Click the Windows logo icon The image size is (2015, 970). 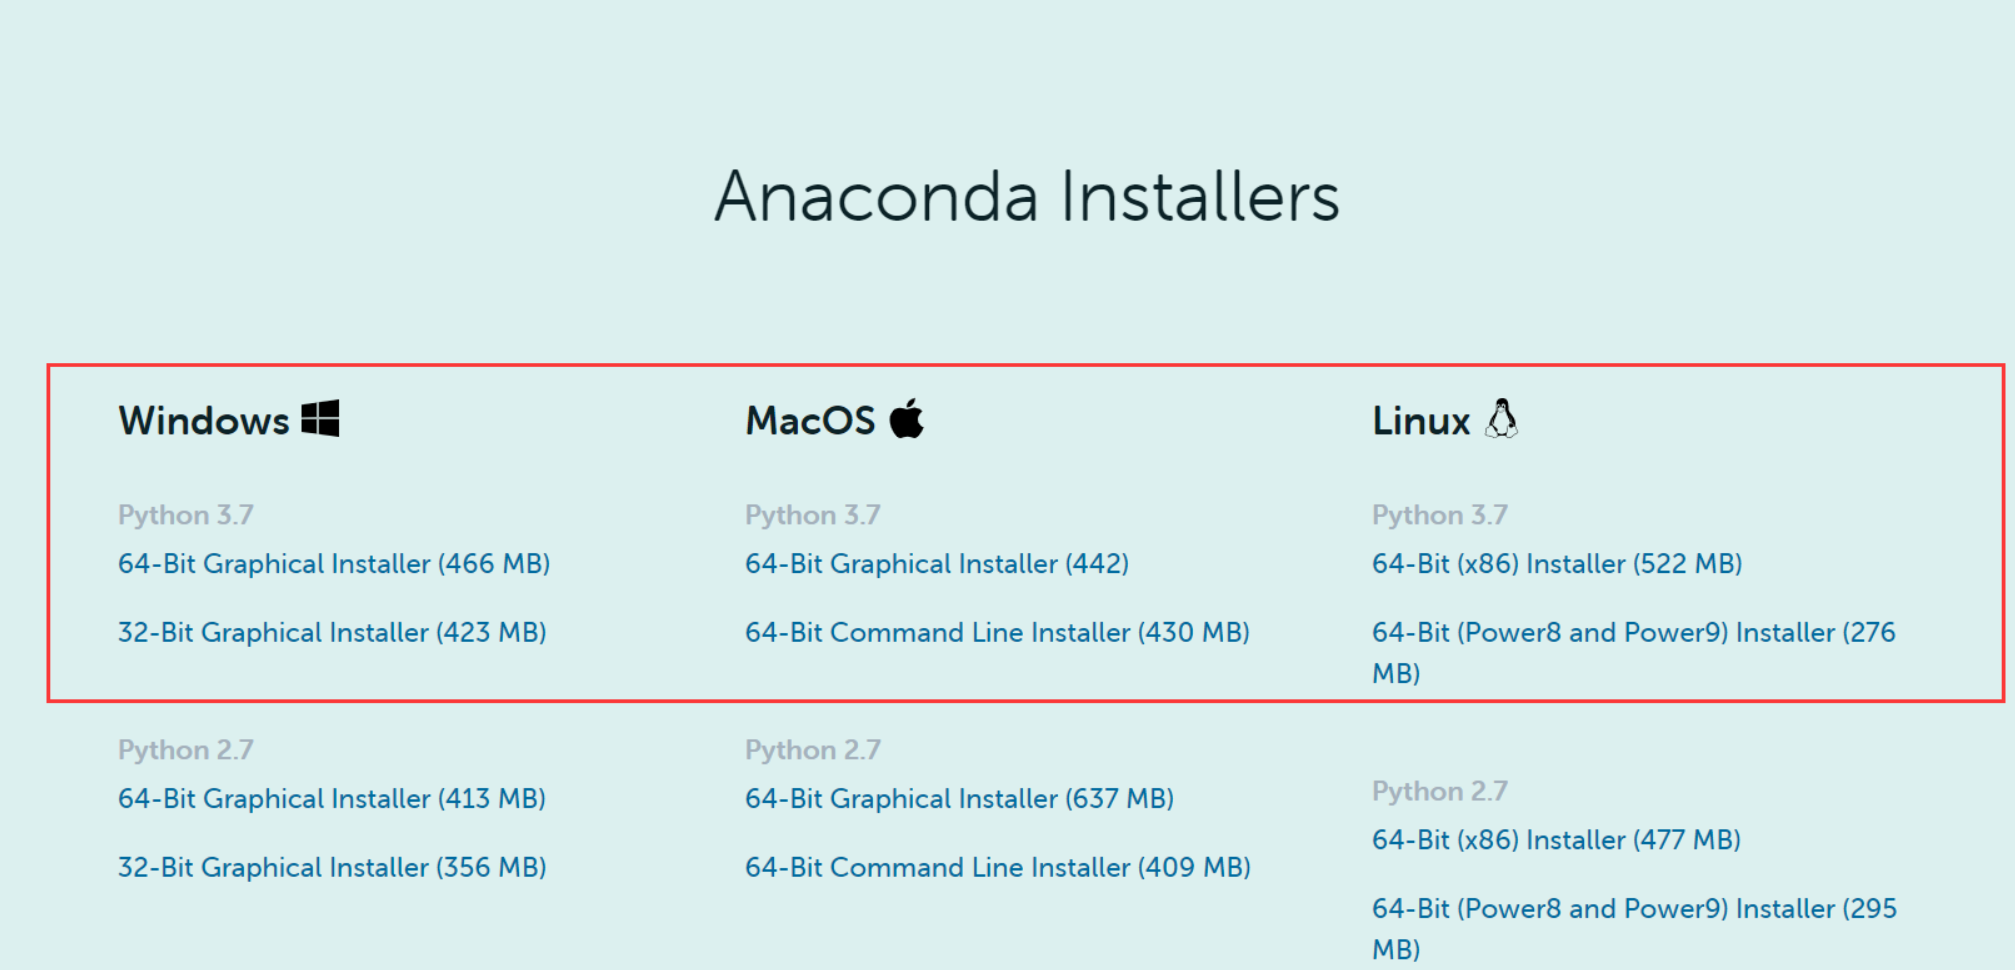[320, 418]
